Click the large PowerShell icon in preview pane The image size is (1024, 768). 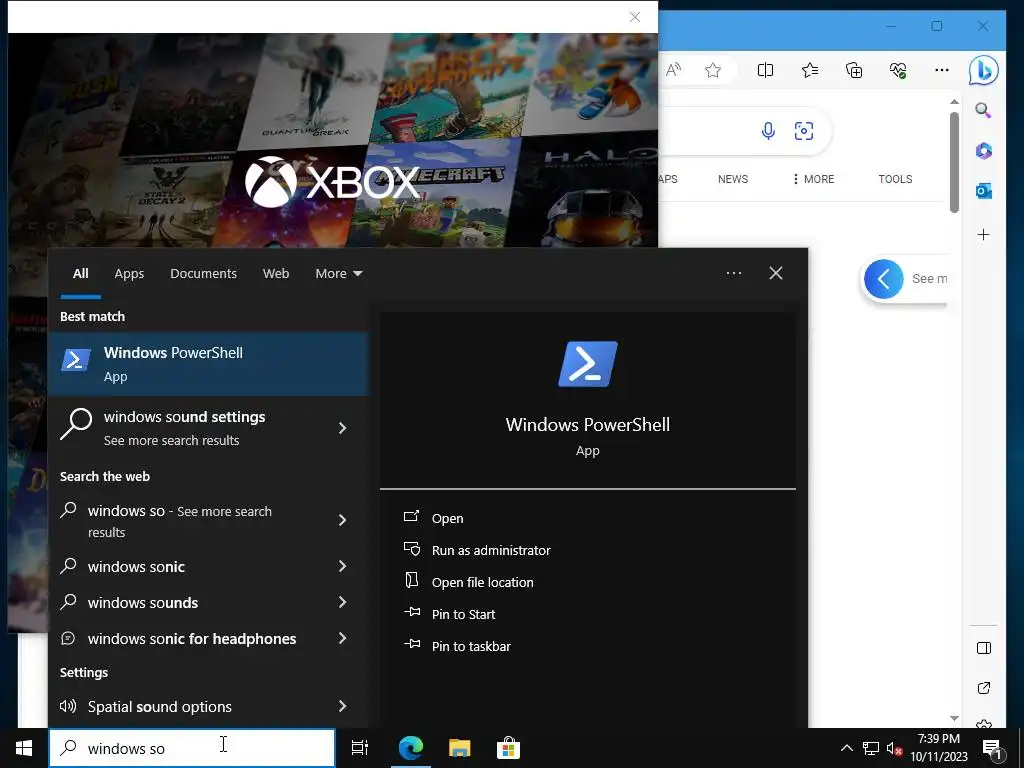click(x=588, y=364)
